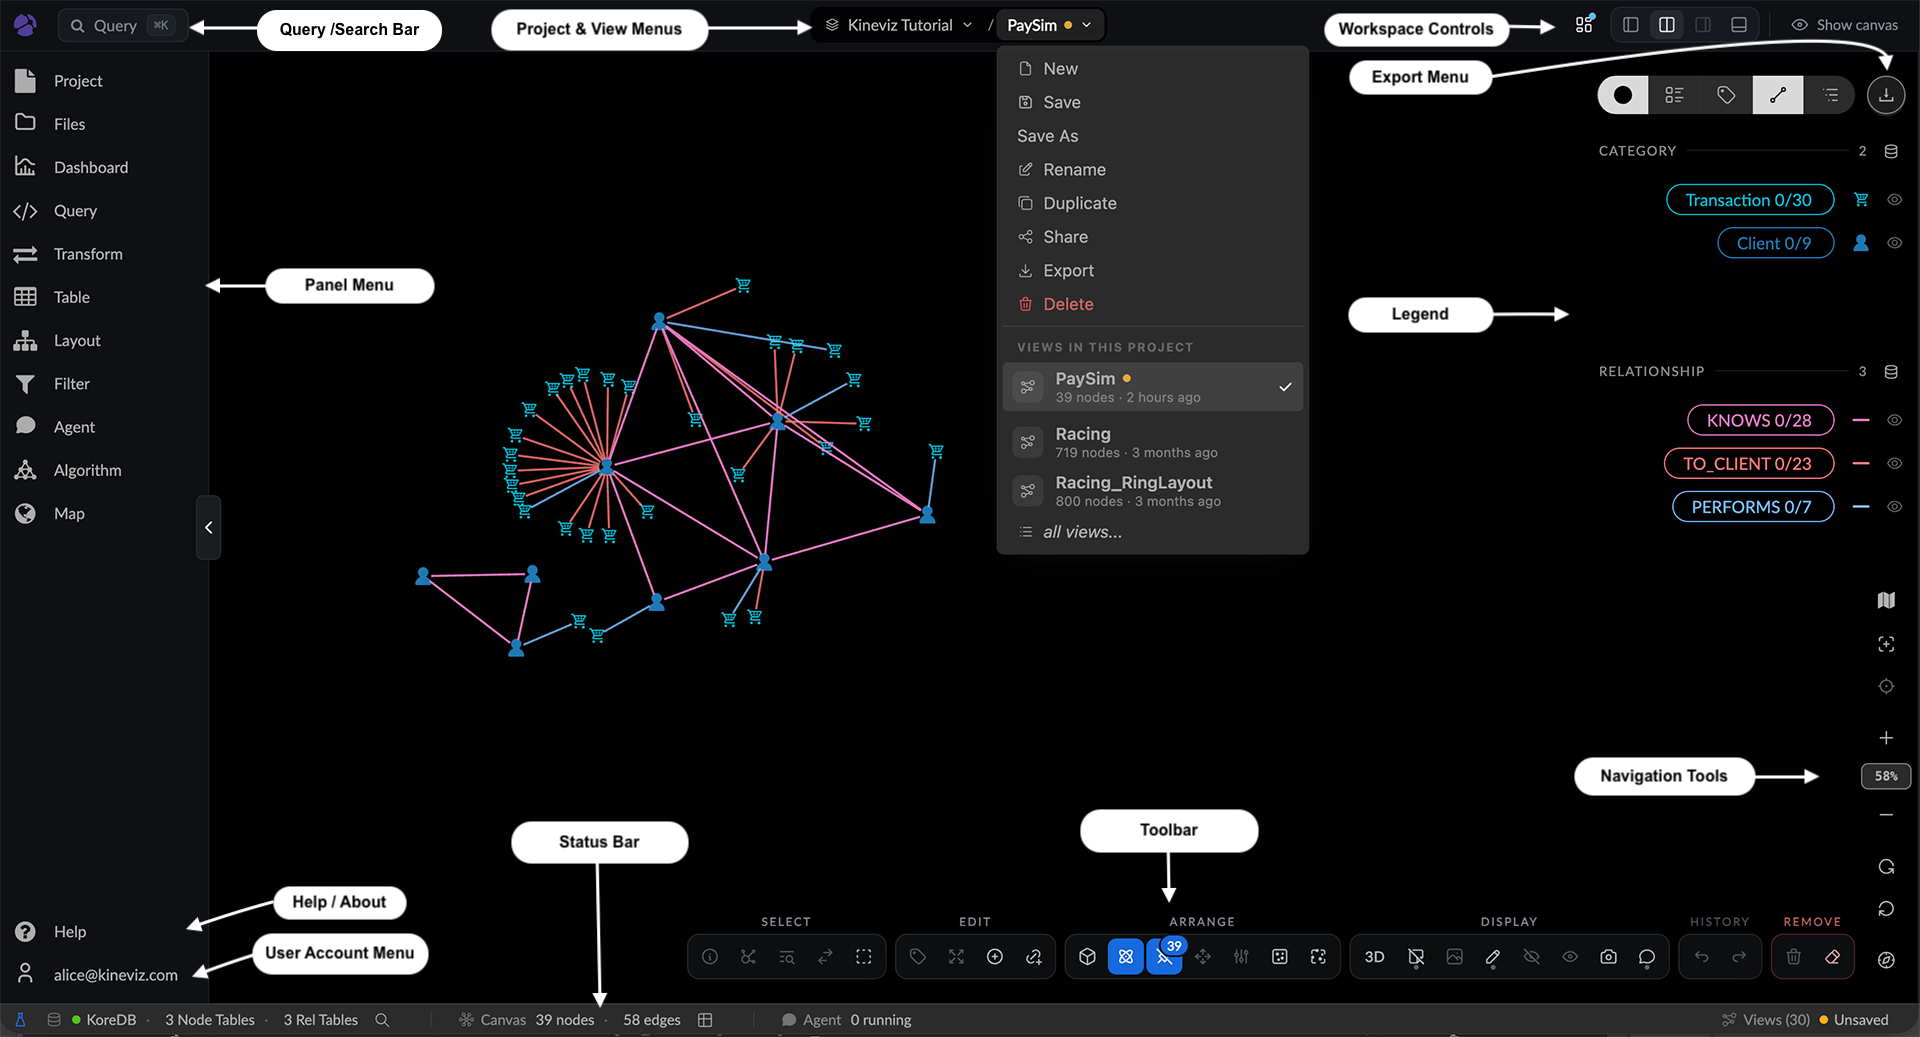The image size is (1920, 1037).
Task: Click the eraser icon in Remove group
Action: (x=1832, y=957)
